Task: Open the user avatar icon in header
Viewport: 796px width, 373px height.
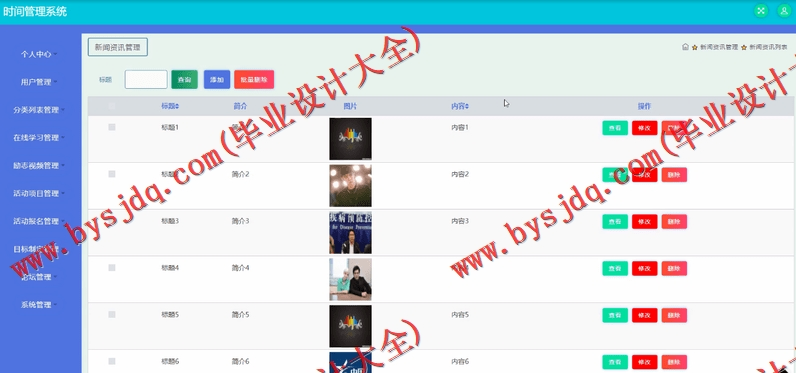Action: [784, 11]
